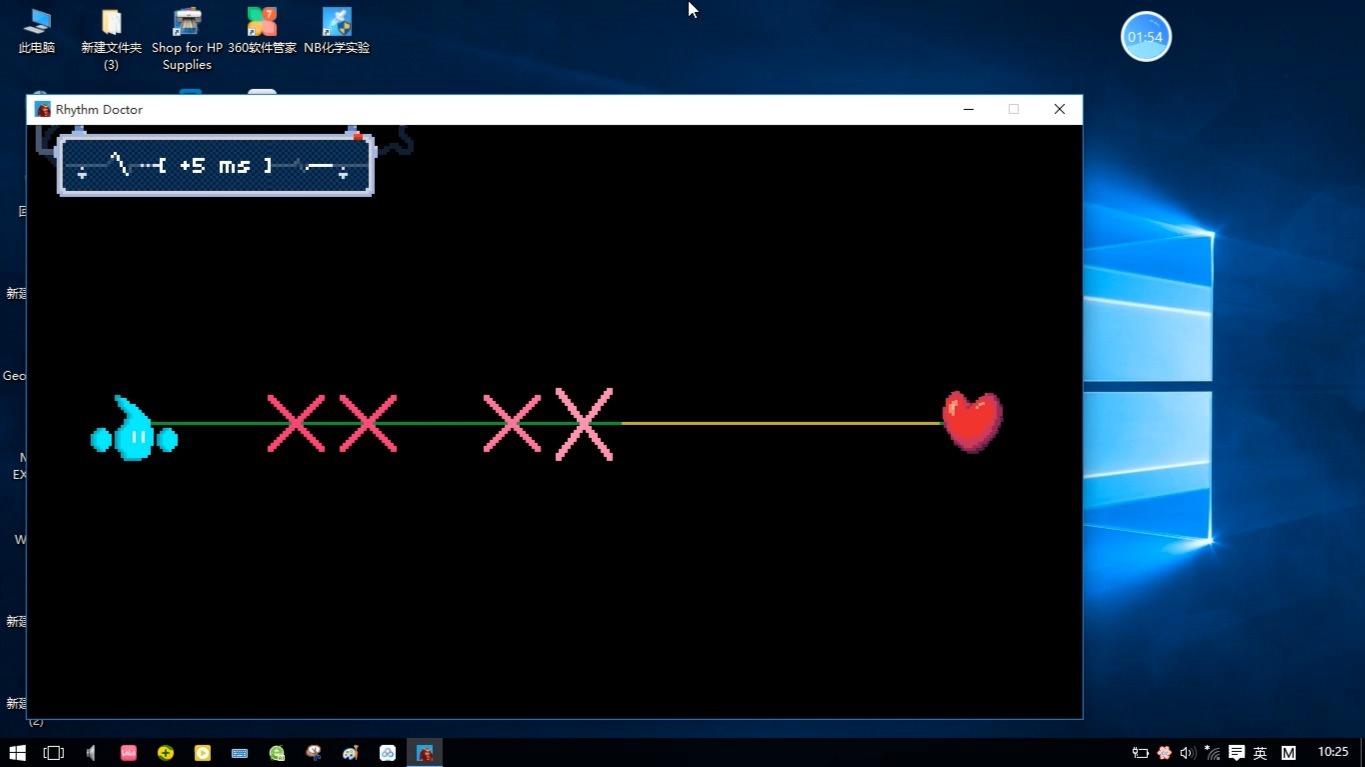Open the Wi-Fi network tray icon
This screenshot has height=767, width=1365.
coord(1212,753)
